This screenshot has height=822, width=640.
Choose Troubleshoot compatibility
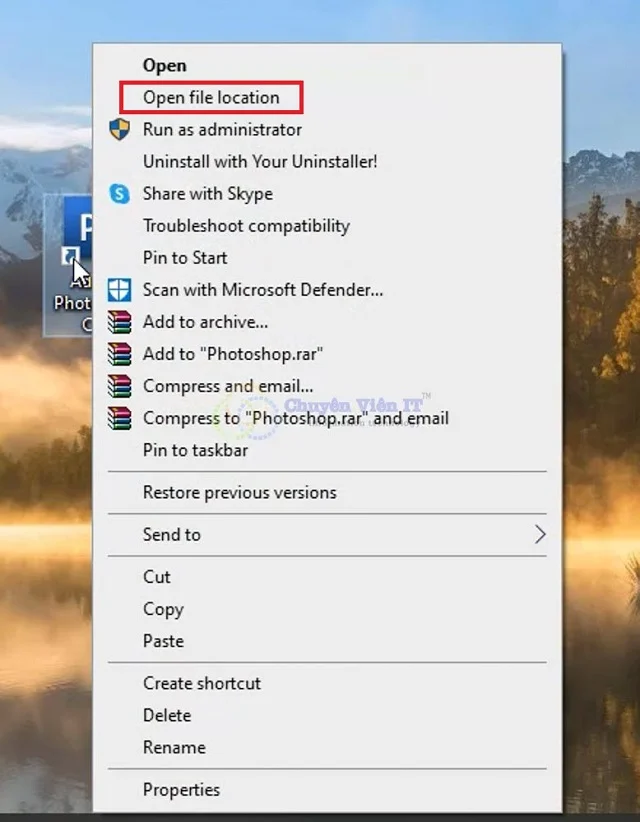(246, 226)
